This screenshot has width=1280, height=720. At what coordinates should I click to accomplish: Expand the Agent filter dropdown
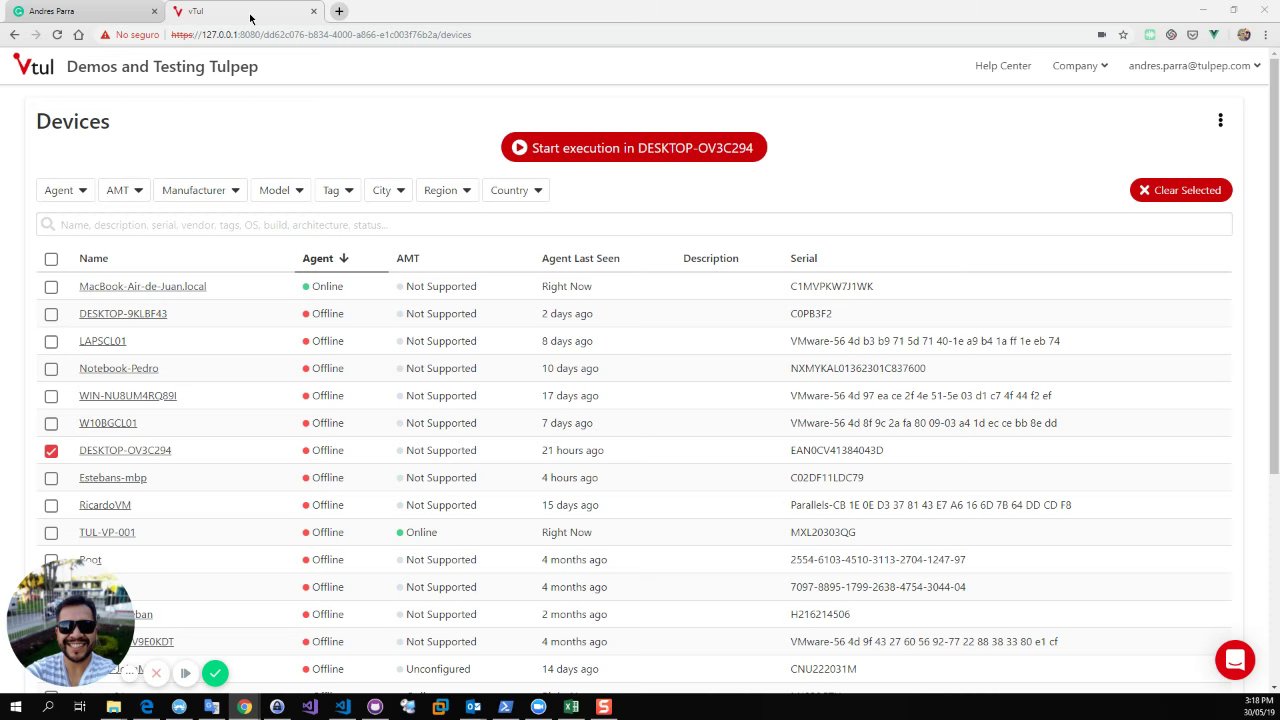click(65, 190)
